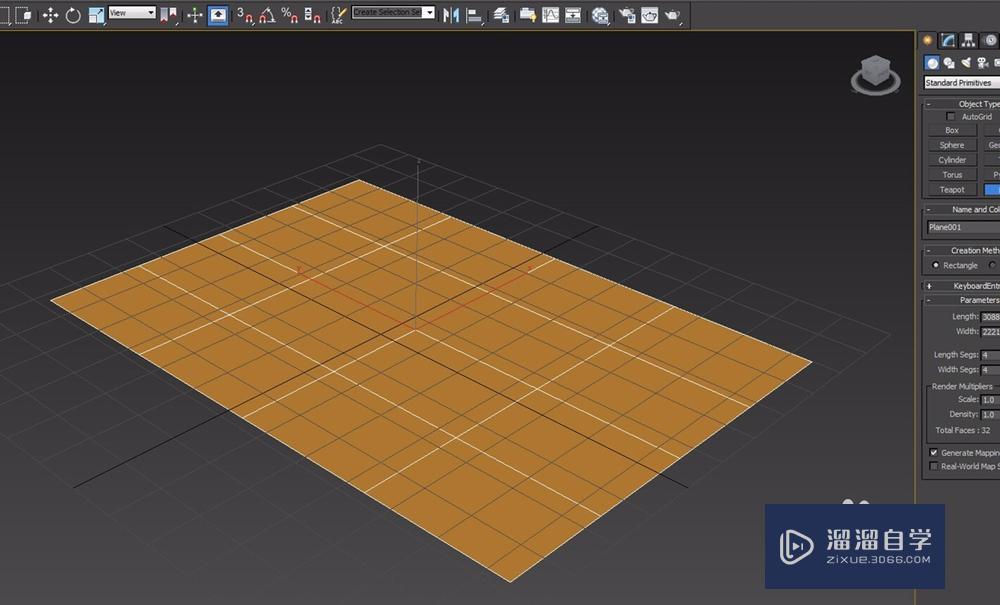Open the Render Setup dialog

[x=626, y=14]
